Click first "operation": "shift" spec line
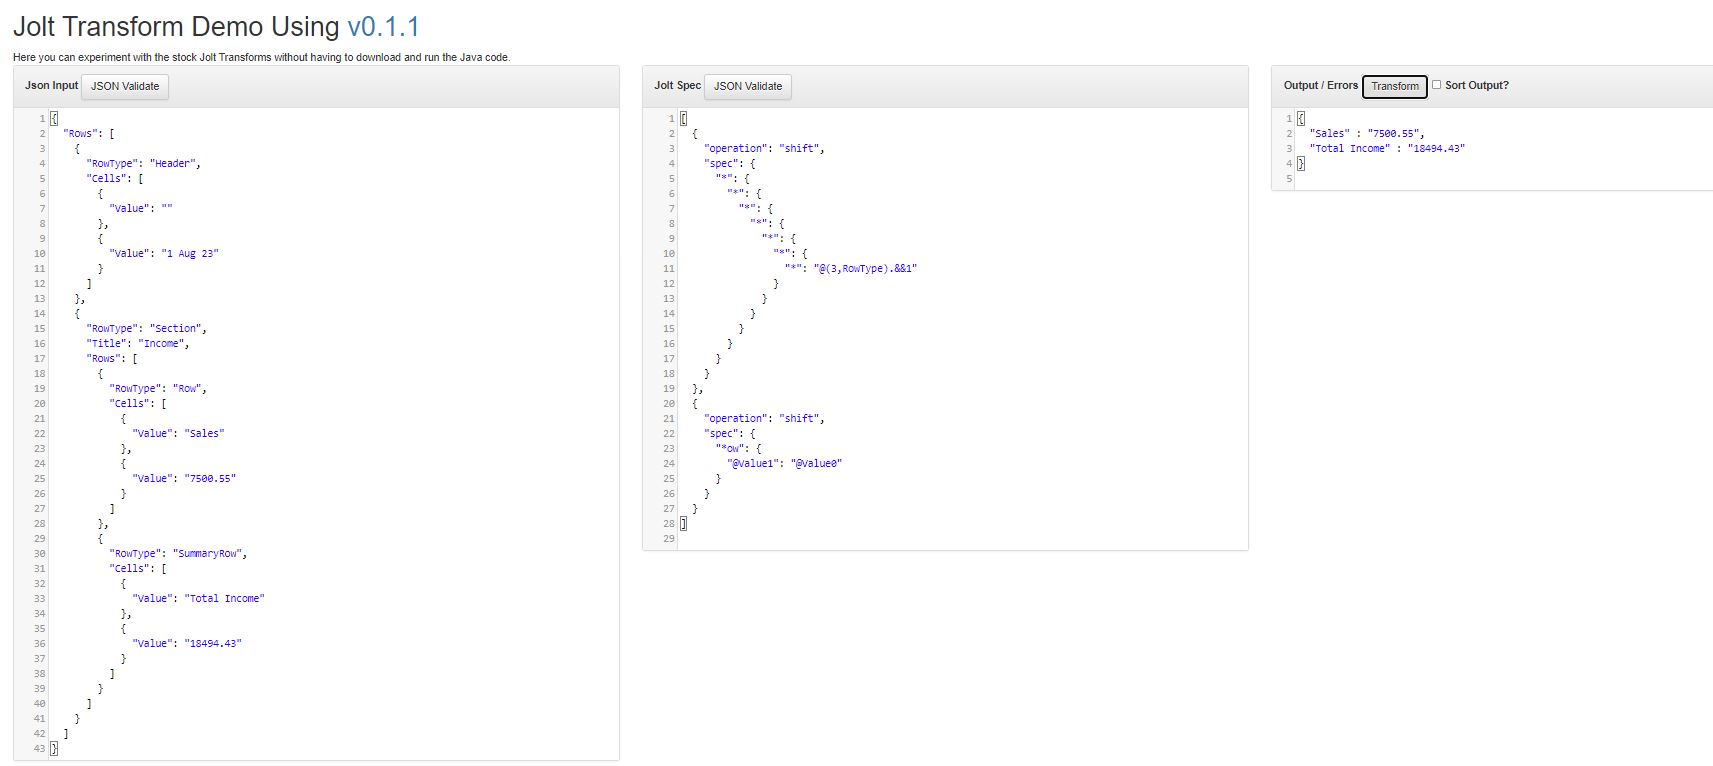 click(764, 148)
